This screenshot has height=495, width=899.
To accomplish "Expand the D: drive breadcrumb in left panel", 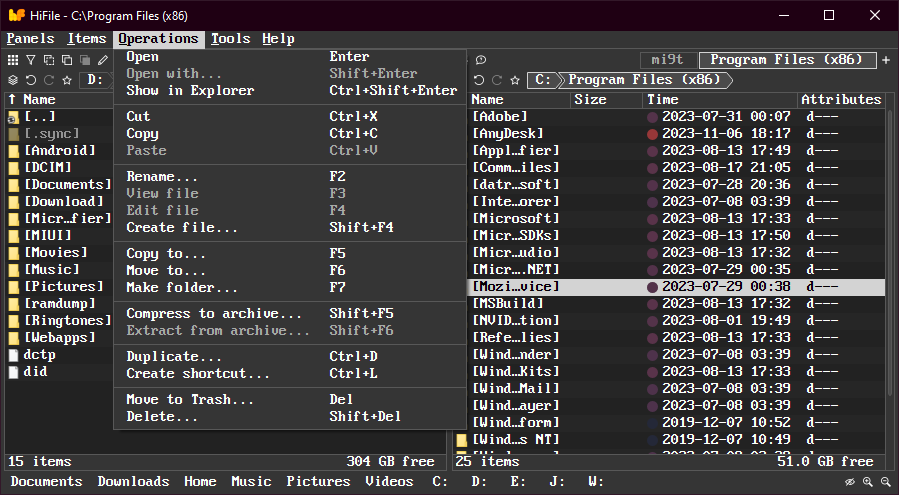I will coord(95,80).
